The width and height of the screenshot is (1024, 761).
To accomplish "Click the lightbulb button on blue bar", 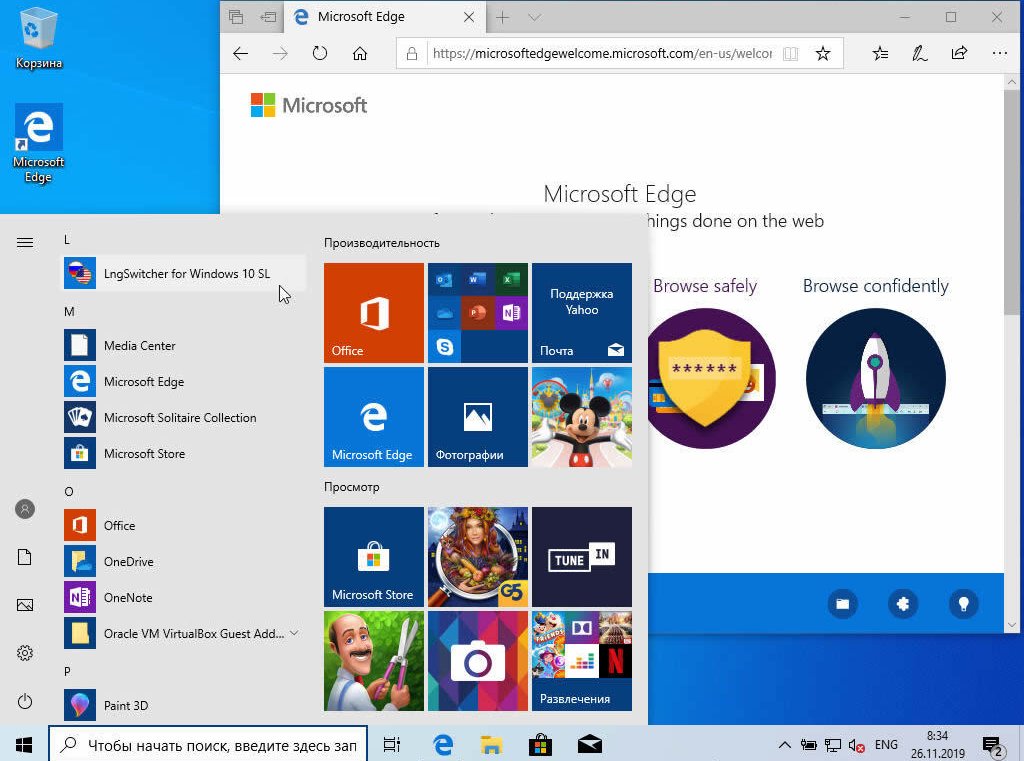I will click(x=963, y=604).
